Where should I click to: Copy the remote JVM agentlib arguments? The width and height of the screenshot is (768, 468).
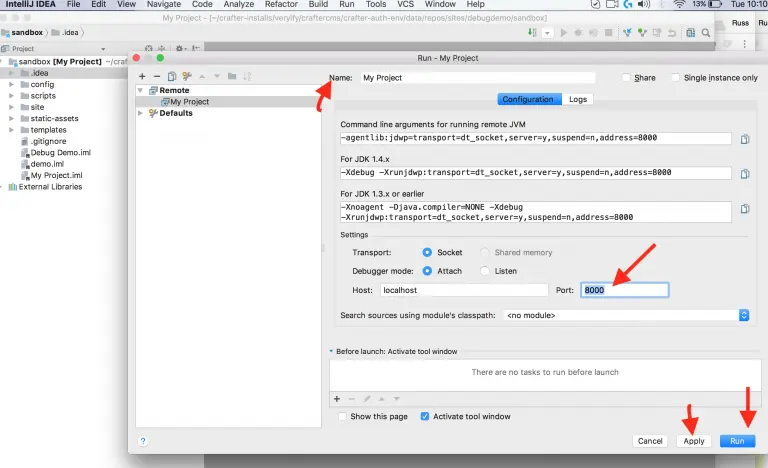tap(744, 139)
